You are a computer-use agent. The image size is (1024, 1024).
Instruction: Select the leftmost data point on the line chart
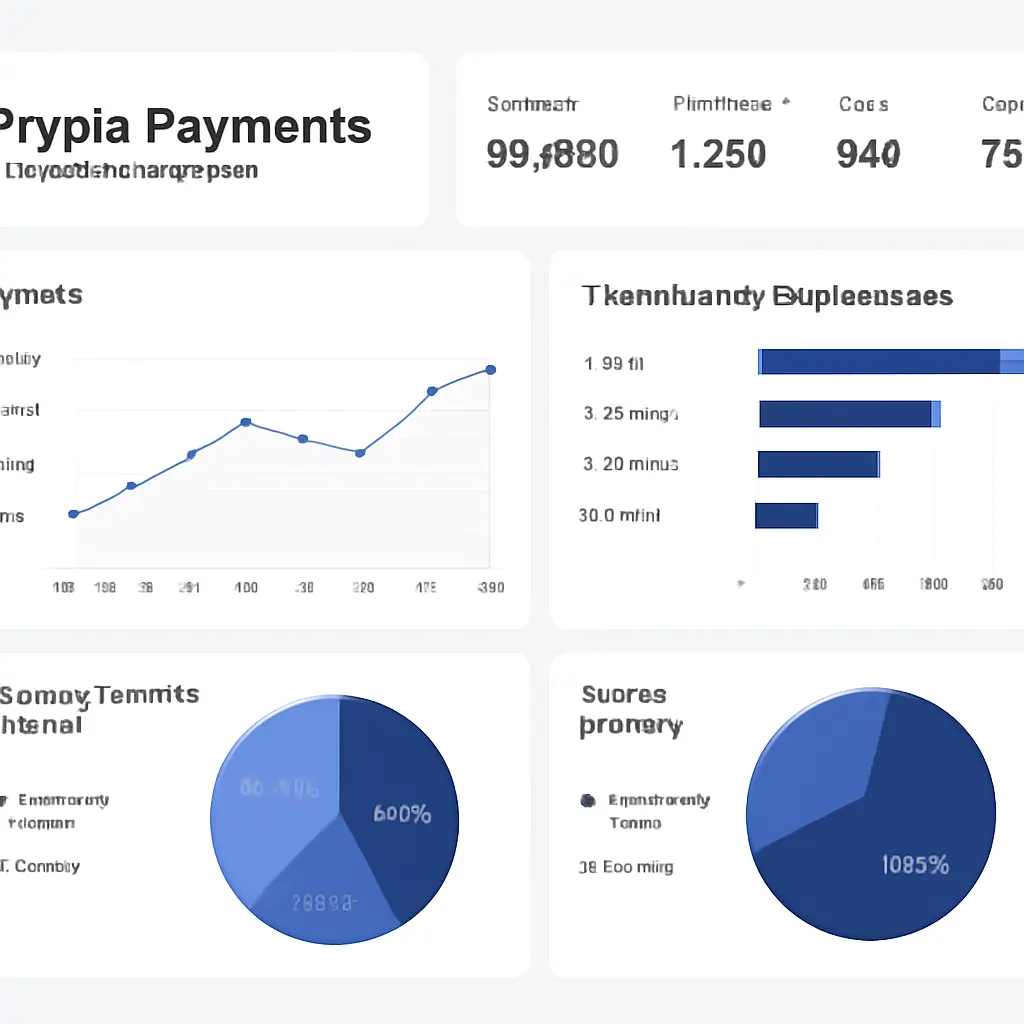tap(73, 514)
